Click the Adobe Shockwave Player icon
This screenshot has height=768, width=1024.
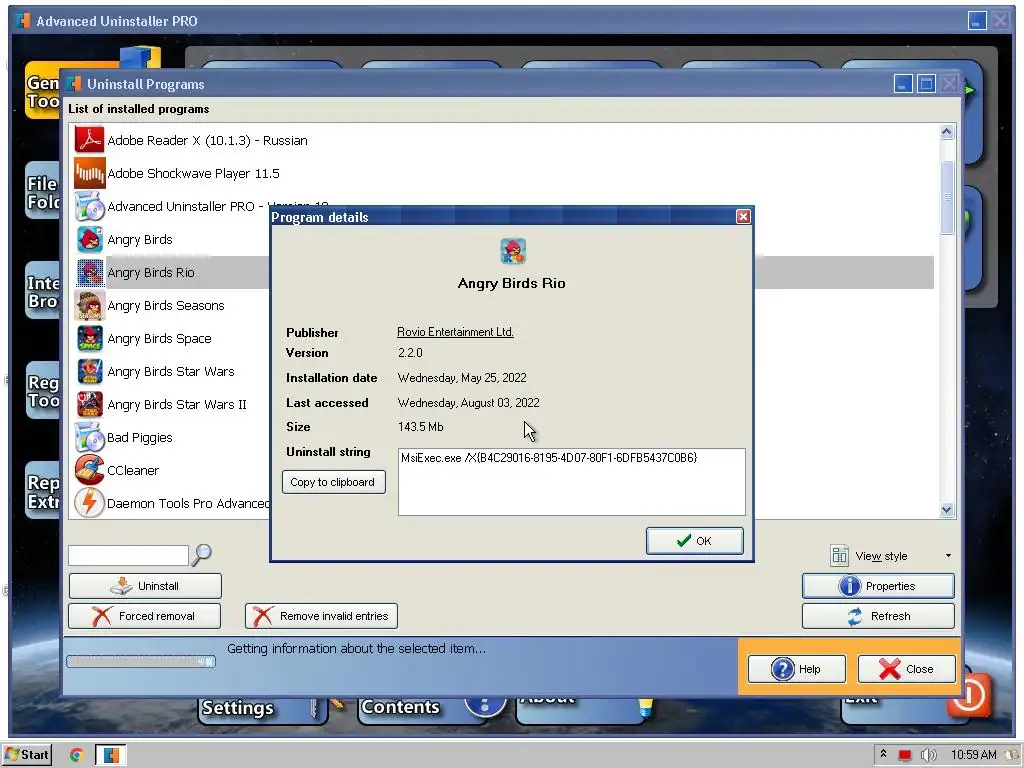89,173
